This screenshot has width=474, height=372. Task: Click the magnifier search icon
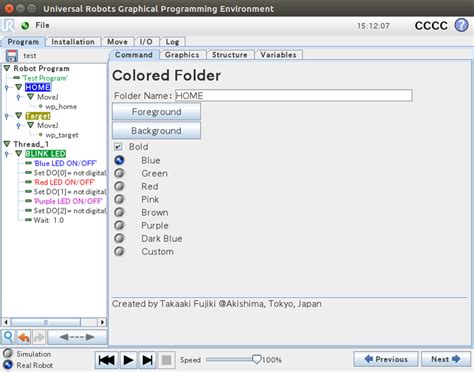[8, 337]
